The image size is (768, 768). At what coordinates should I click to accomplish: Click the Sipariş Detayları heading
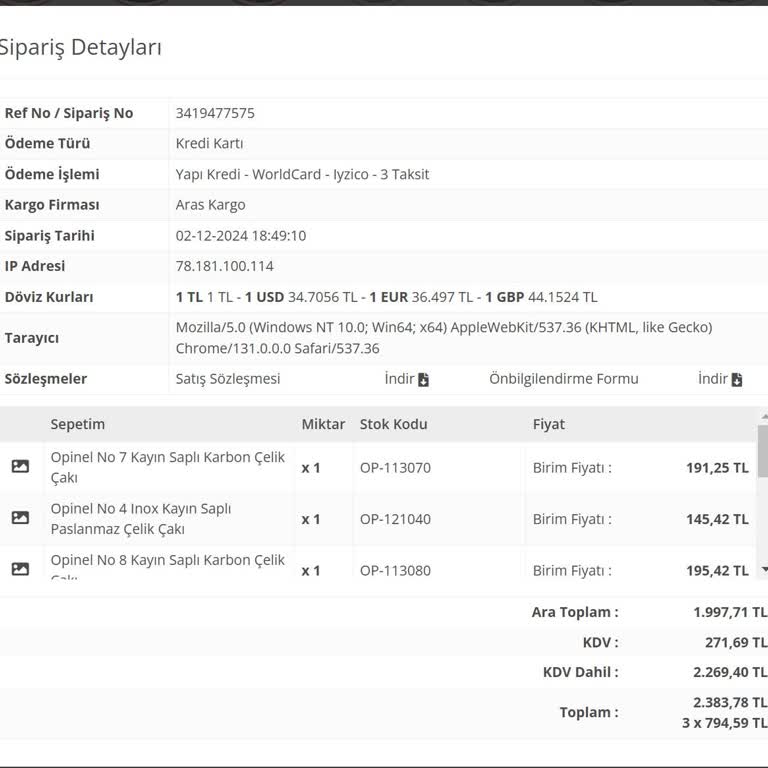(80, 47)
